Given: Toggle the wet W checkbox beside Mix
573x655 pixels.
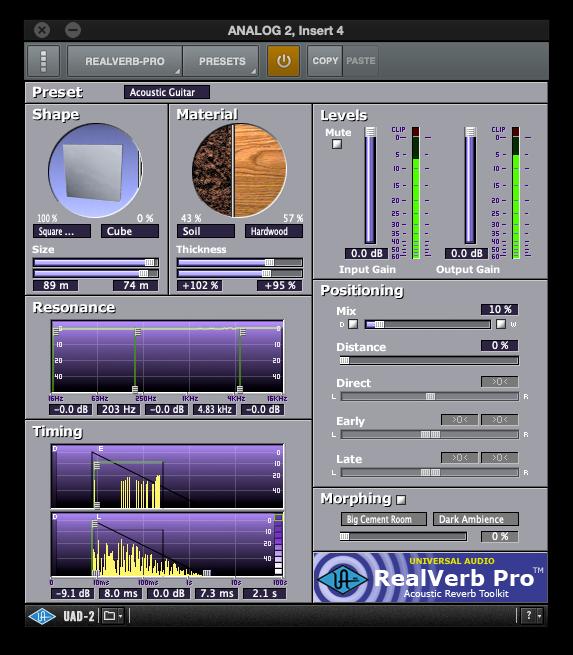Looking at the screenshot, I should click(501, 324).
